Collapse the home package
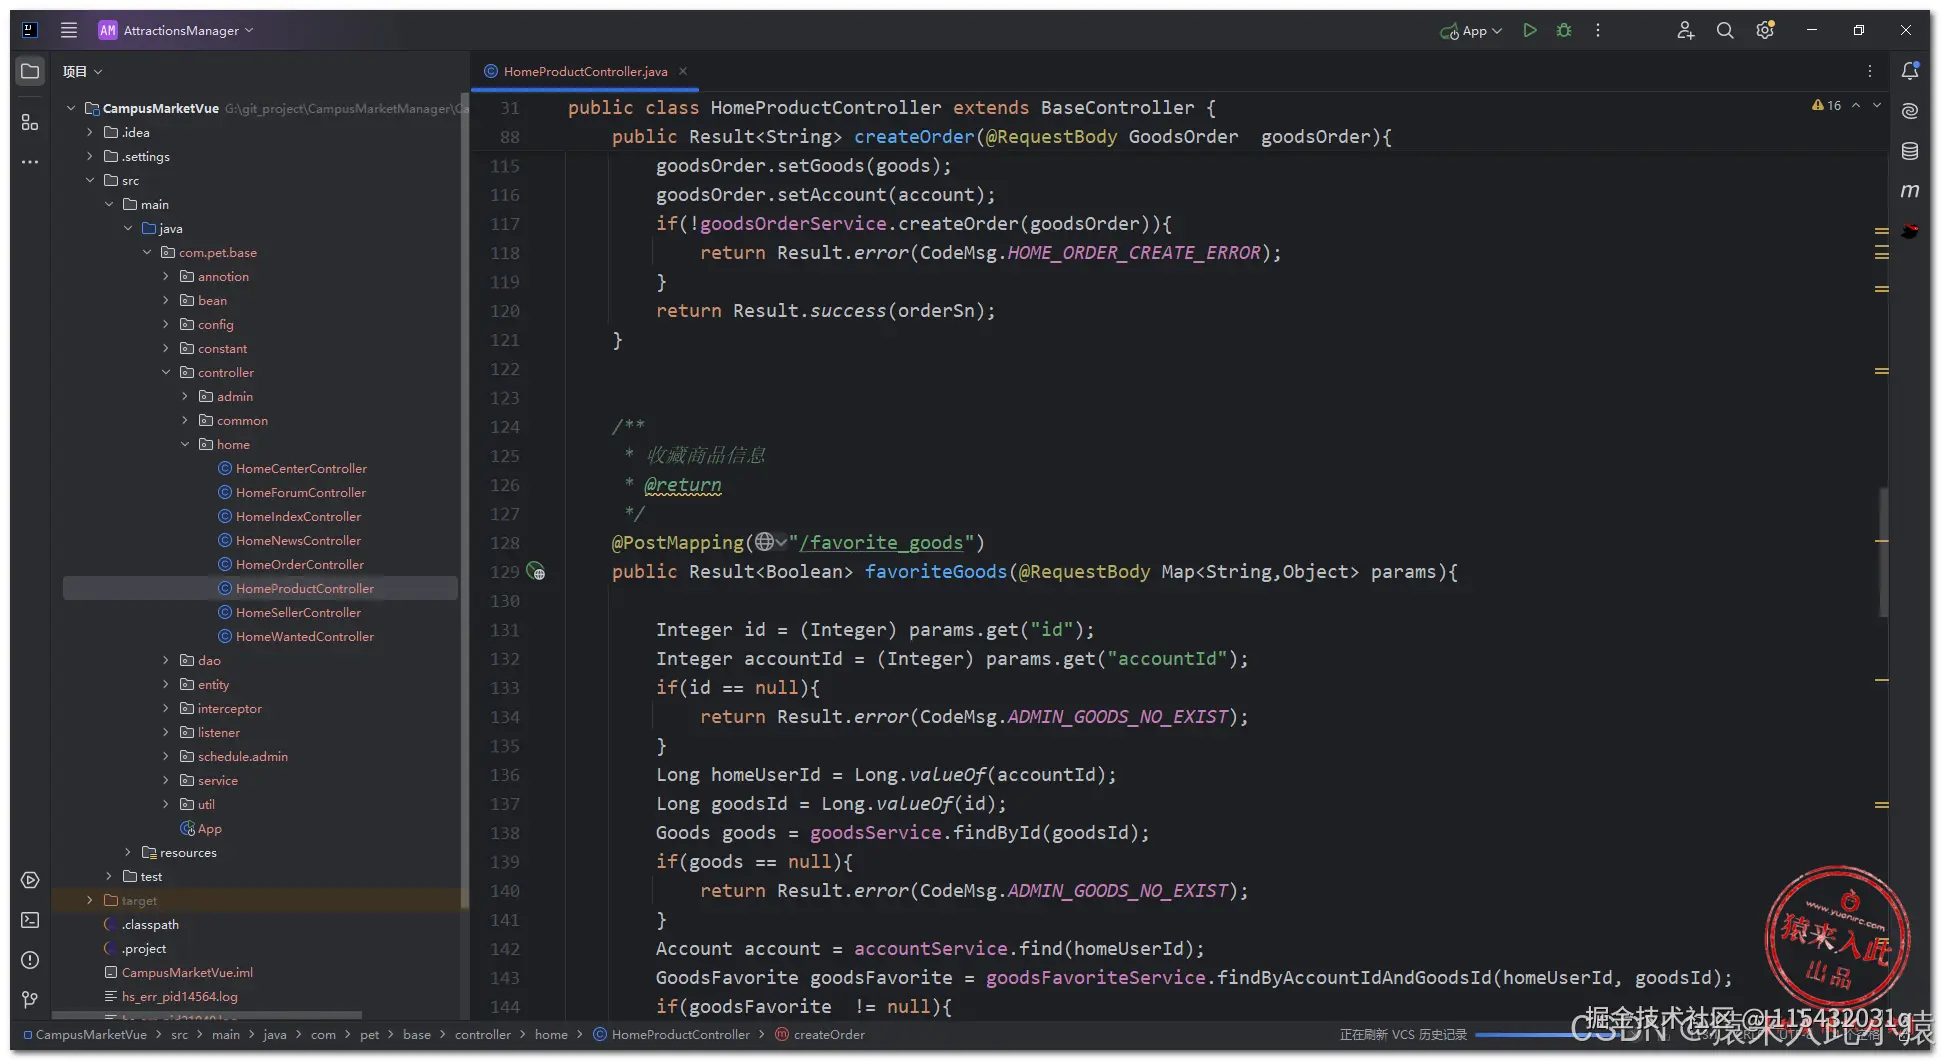 (185, 444)
